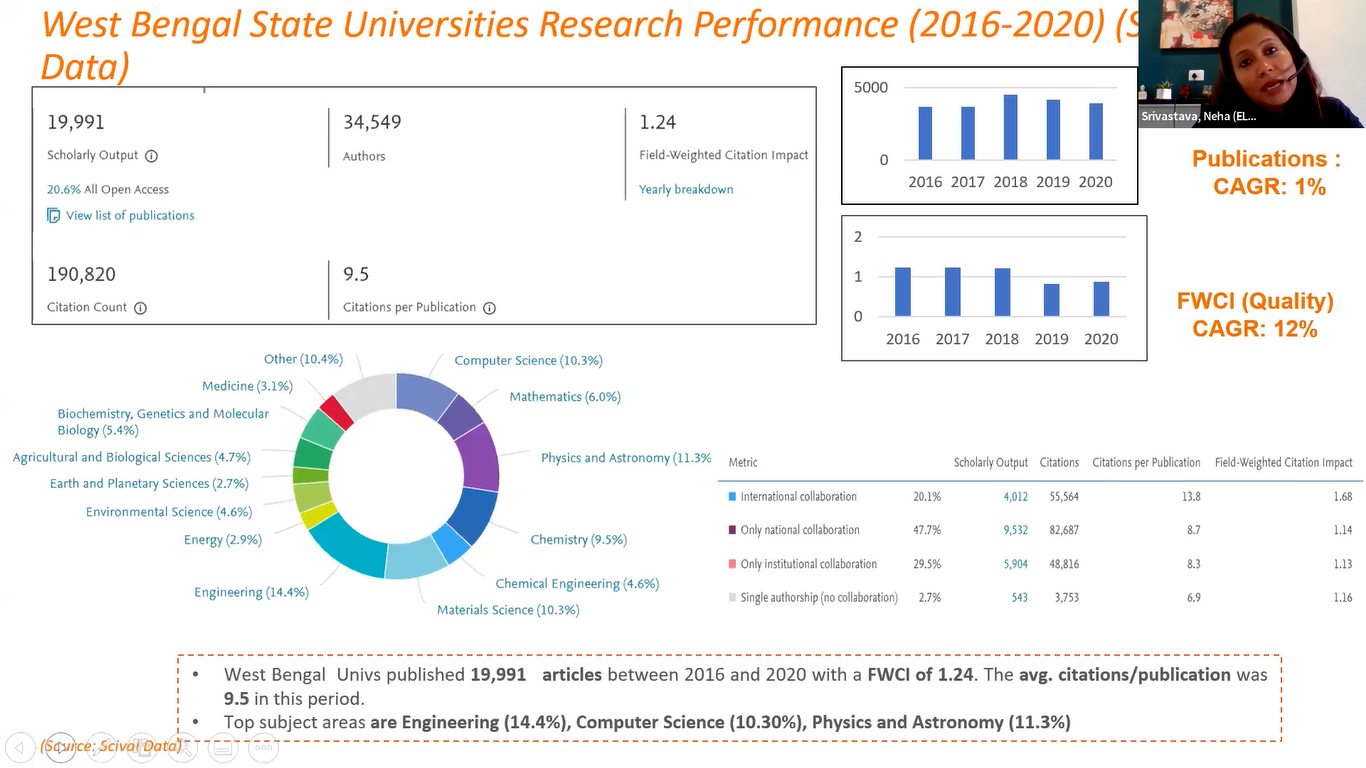The width and height of the screenshot is (1366, 768).
Task: Open the see all slides view
Action: point(142,747)
